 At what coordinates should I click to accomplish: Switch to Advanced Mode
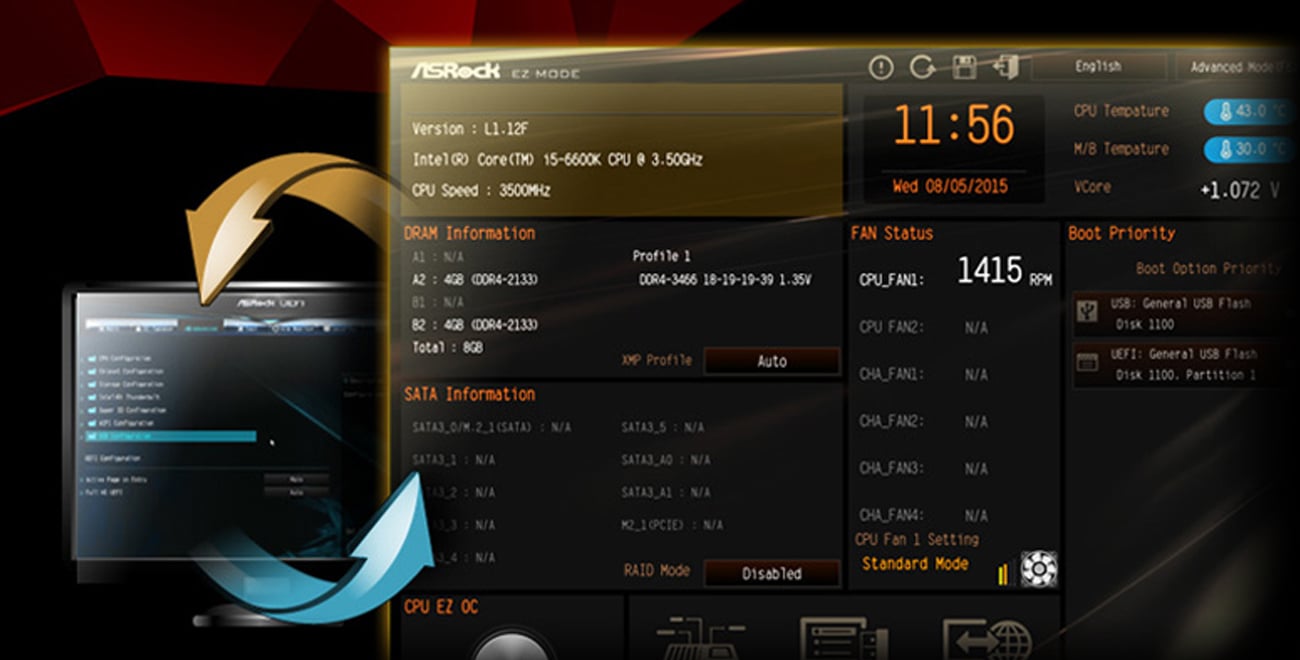[1236, 67]
